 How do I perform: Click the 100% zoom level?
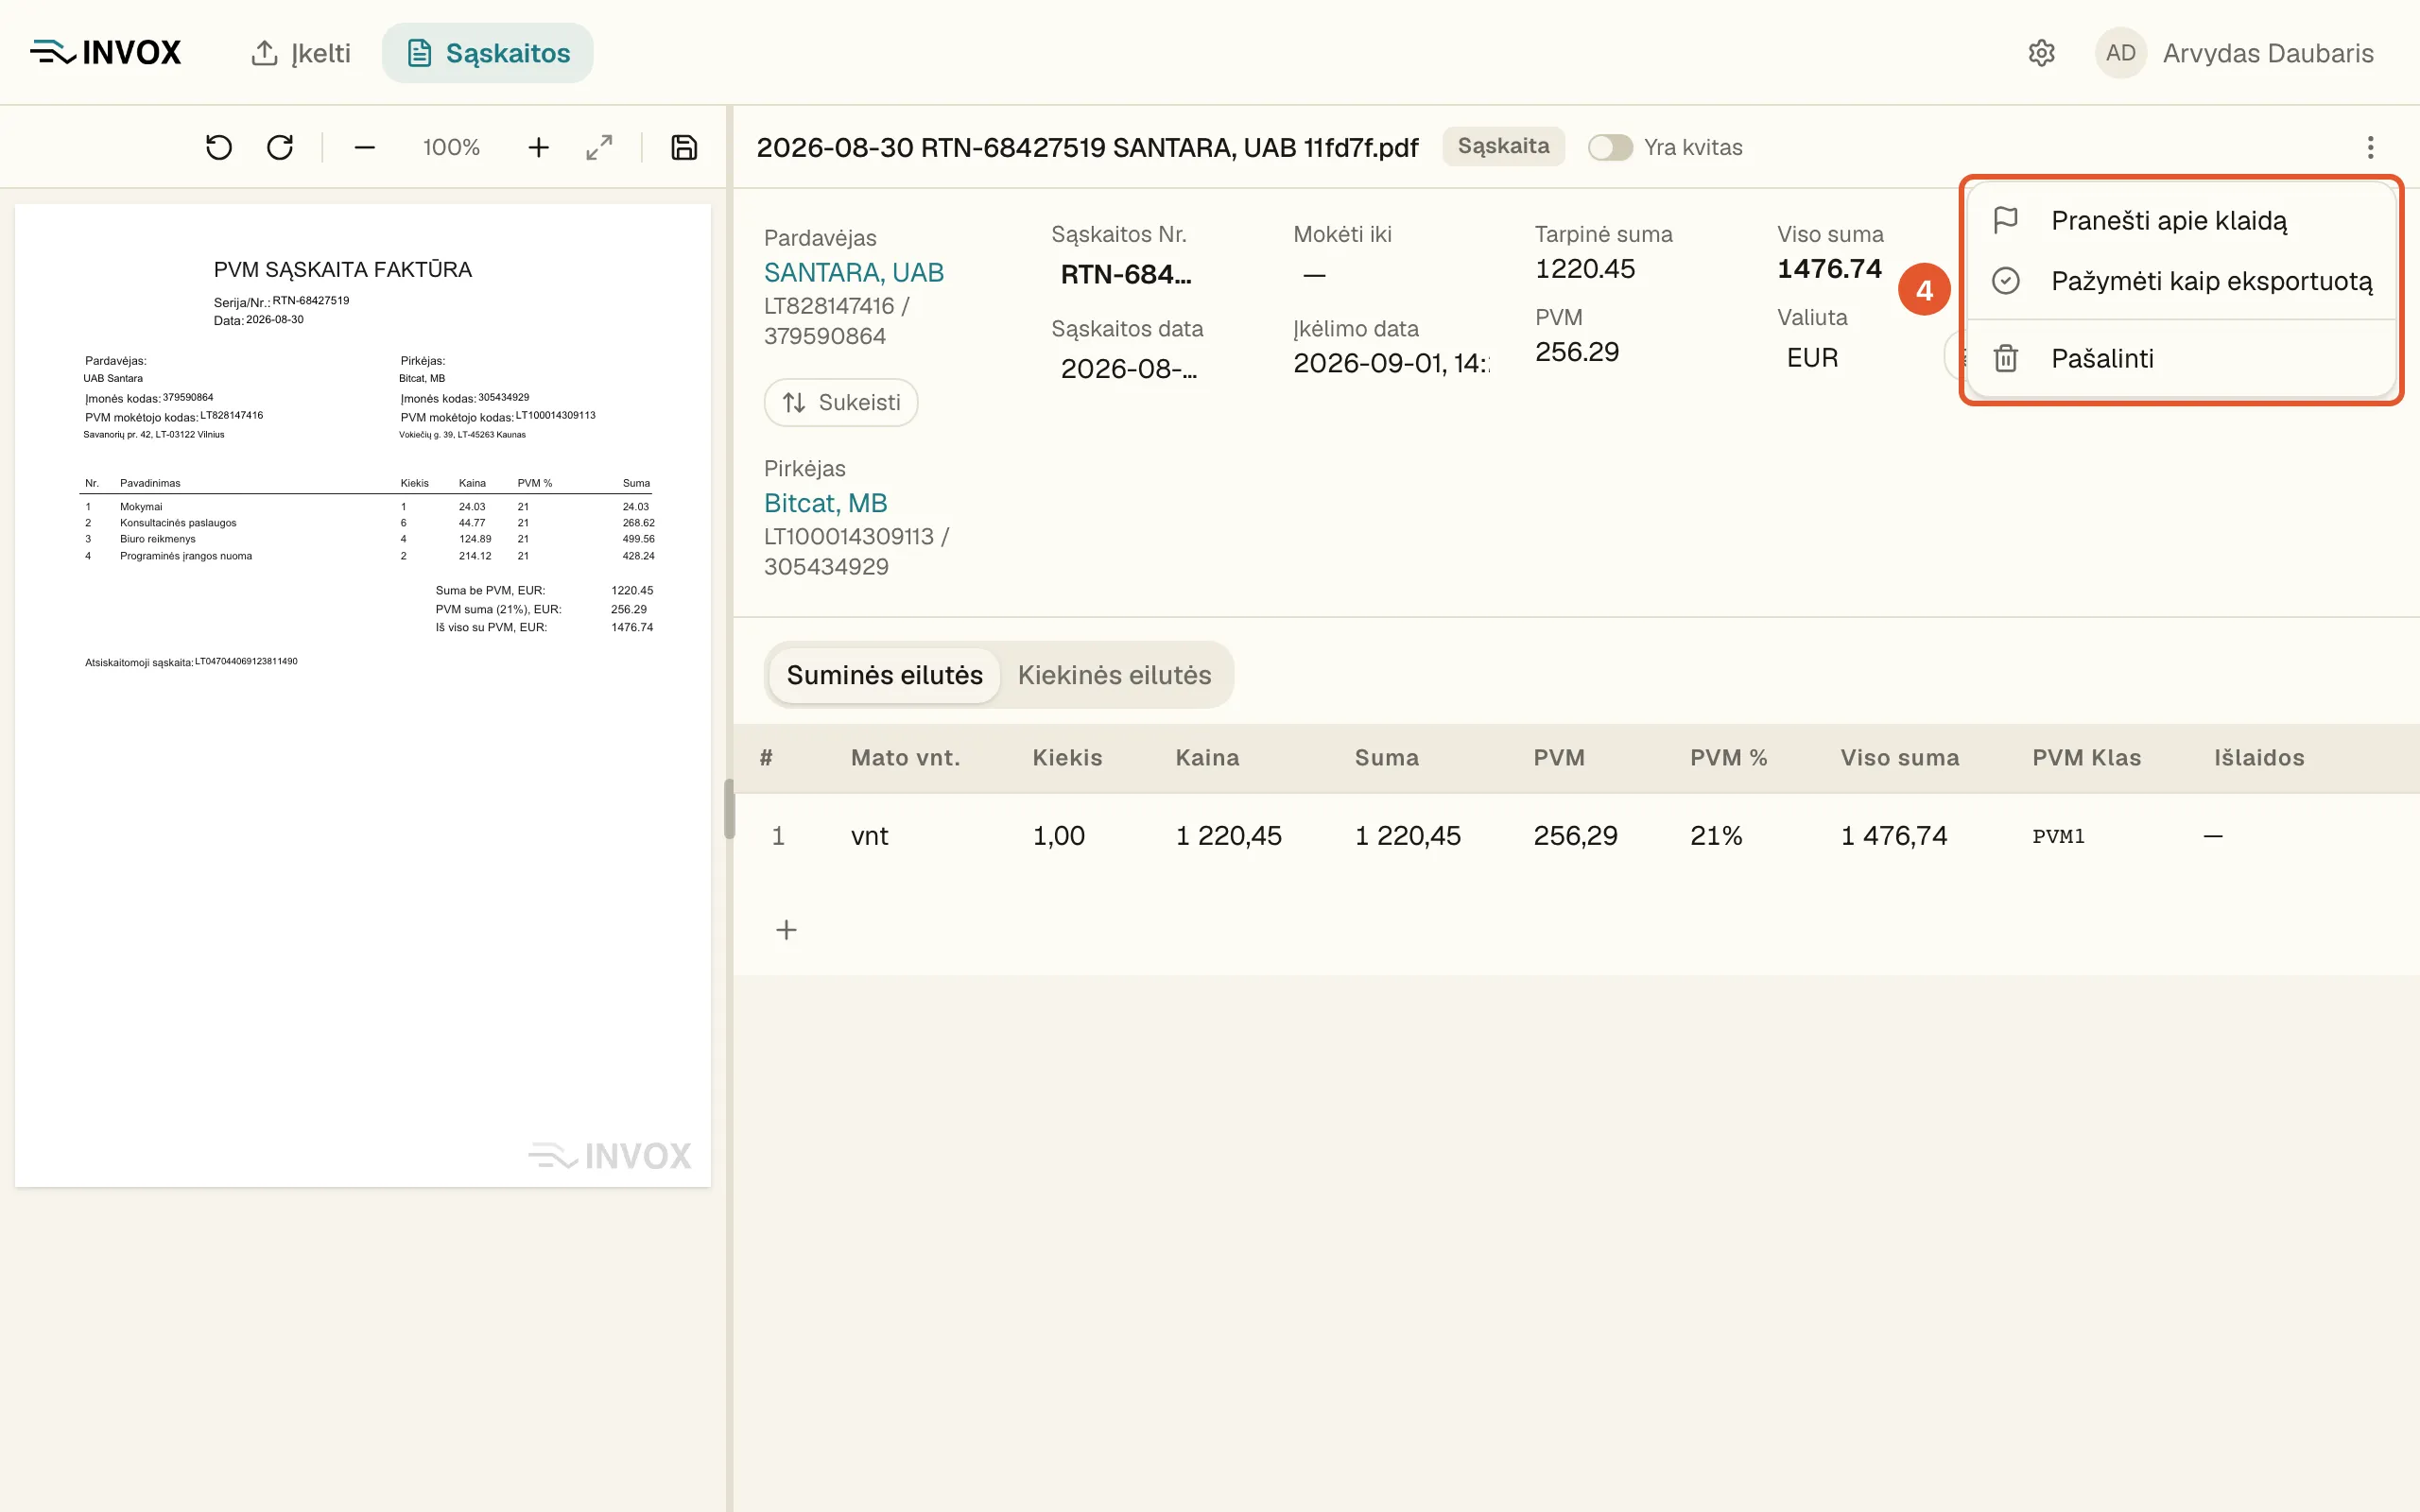pos(451,148)
